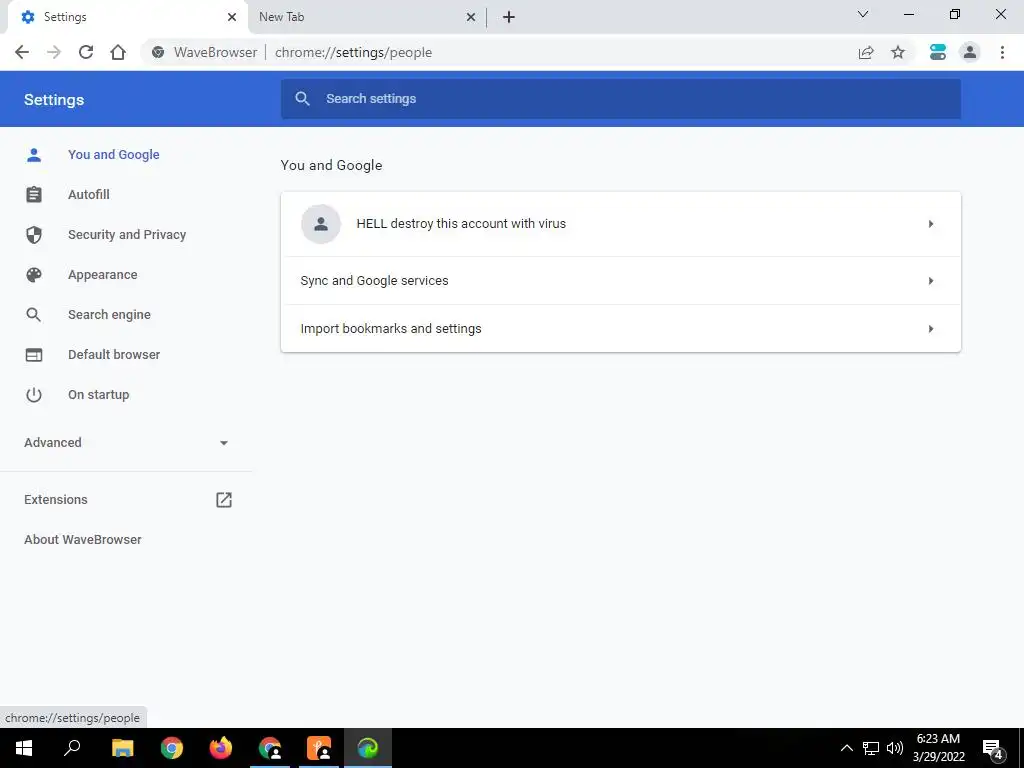Open the HELL destroy this account profile row
The width and height of the screenshot is (1024, 768).
(x=620, y=224)
